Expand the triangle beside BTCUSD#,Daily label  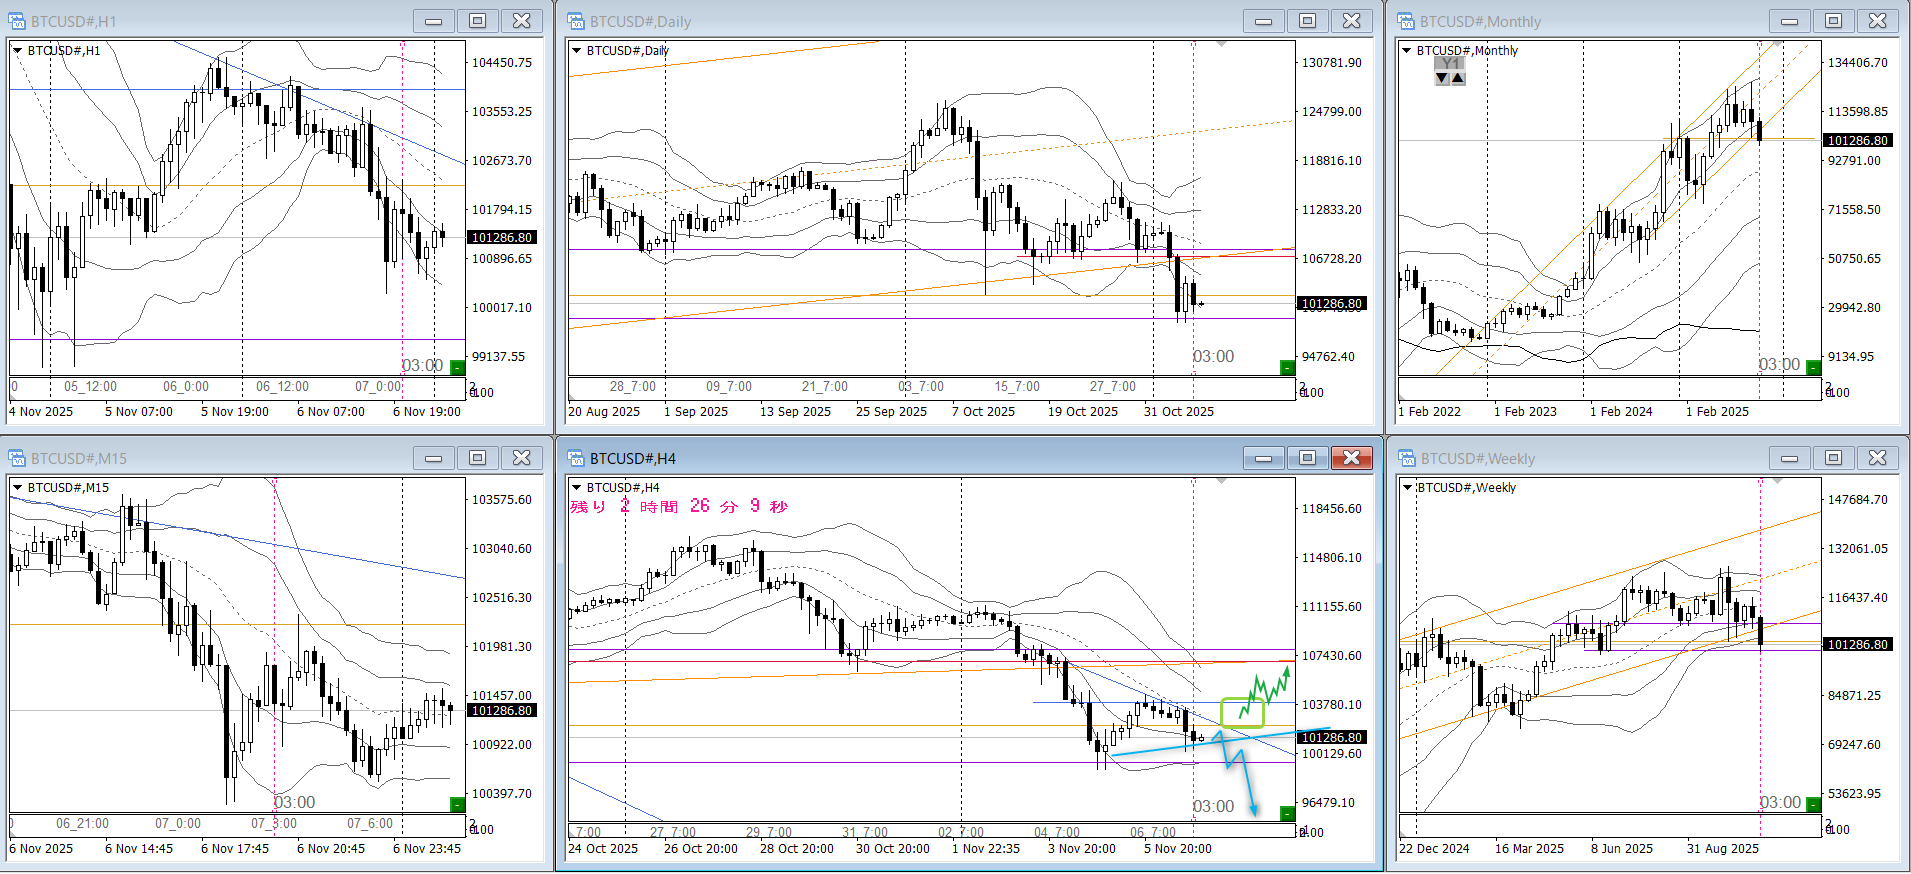click(576, 50)
